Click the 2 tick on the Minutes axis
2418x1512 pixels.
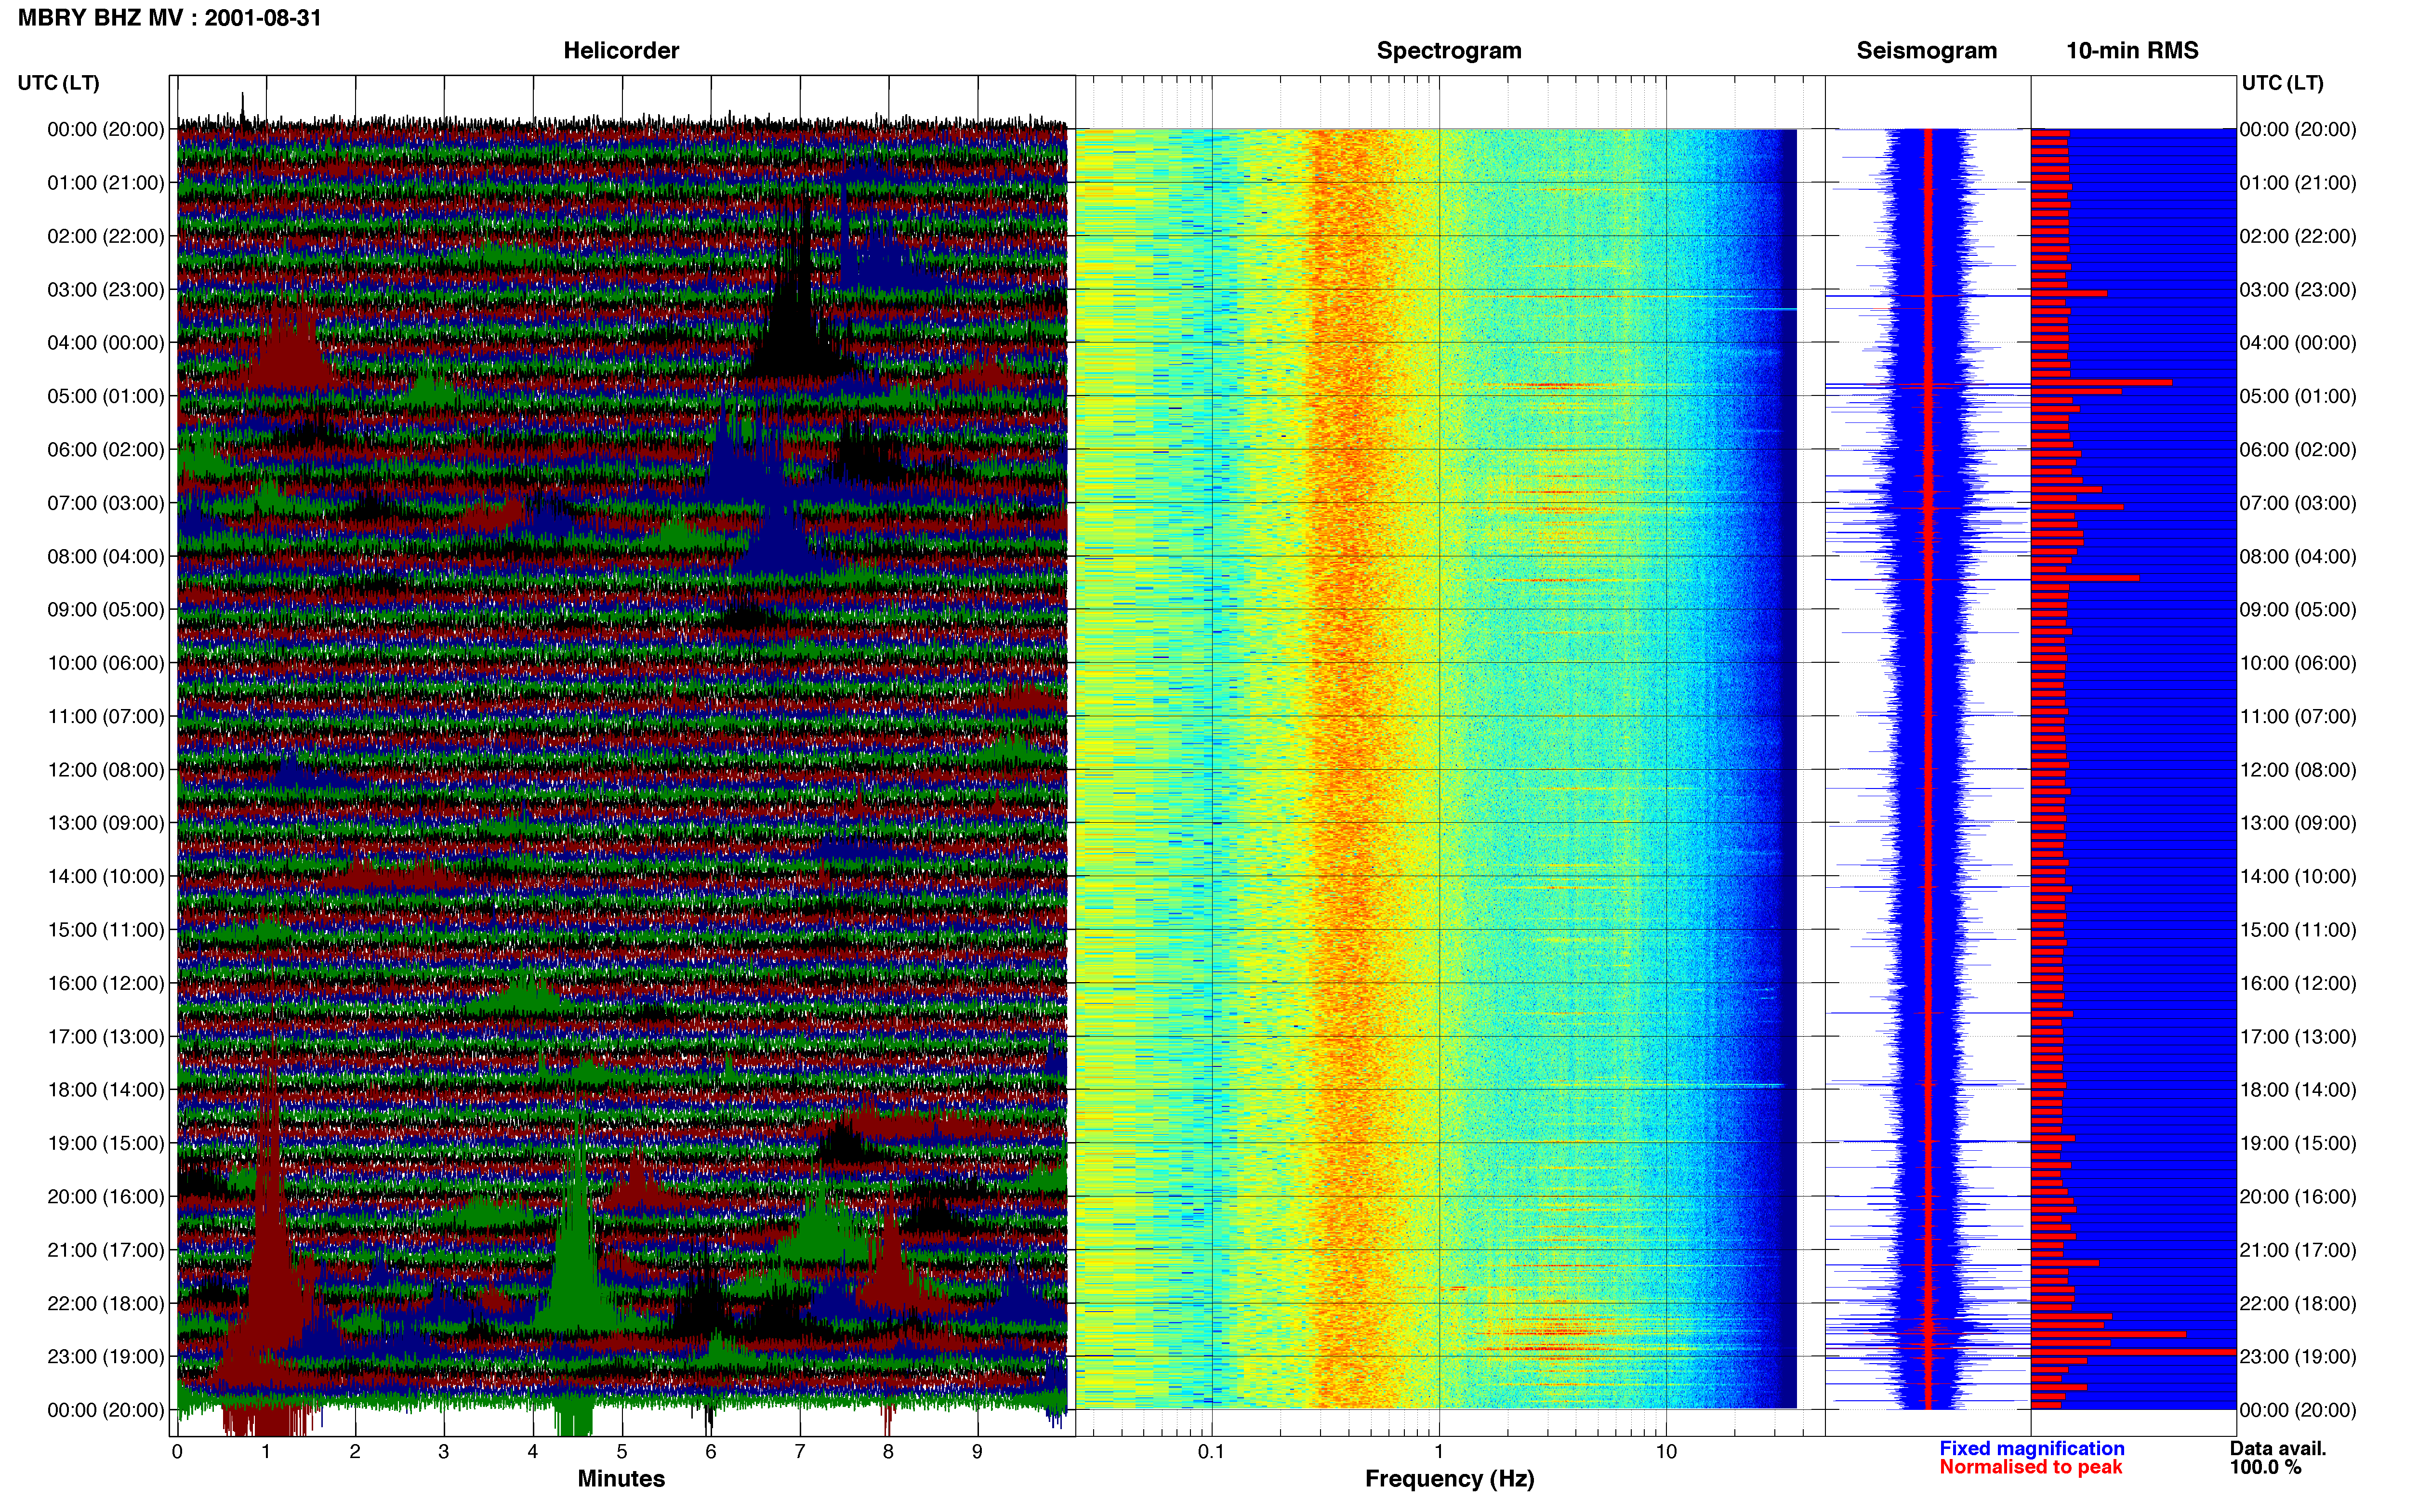[x=355, y=1452]
